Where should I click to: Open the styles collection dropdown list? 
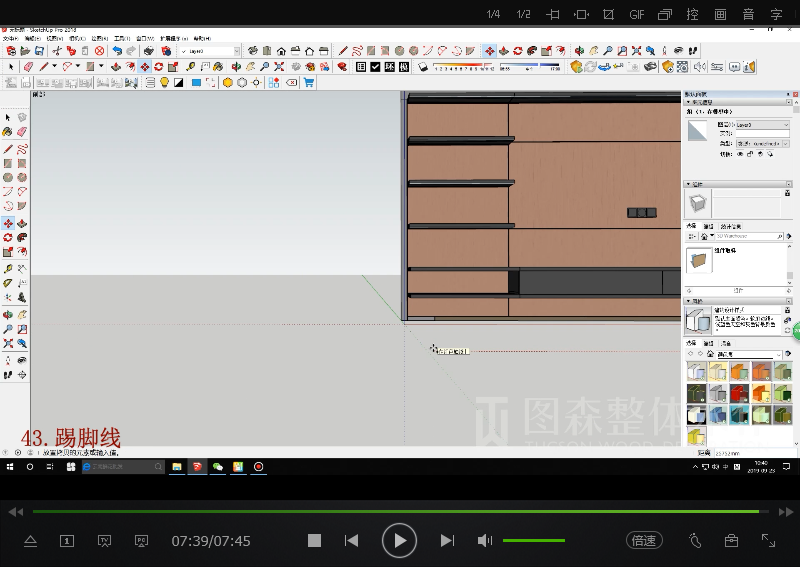pyautogui.click(x=780, y=355)
